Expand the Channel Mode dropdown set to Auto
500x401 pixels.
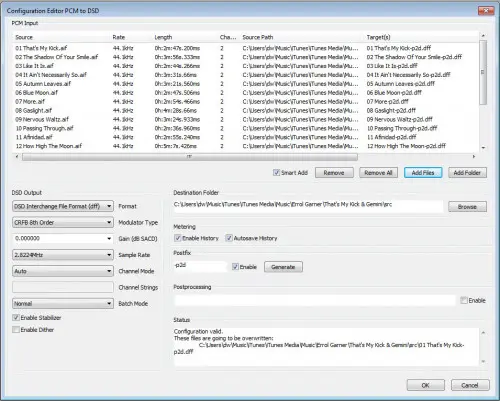point(63,271)
